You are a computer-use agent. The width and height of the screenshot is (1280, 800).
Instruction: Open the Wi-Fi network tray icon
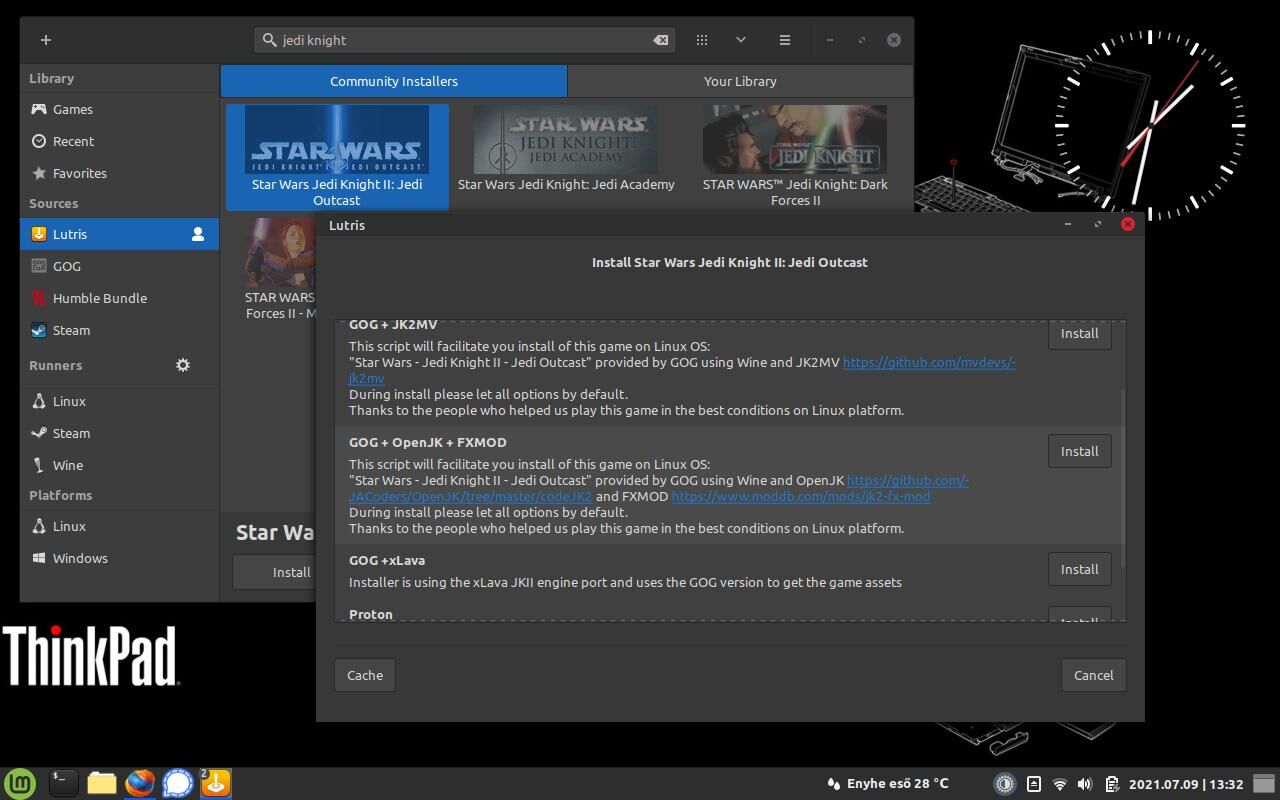point(1060,784)
